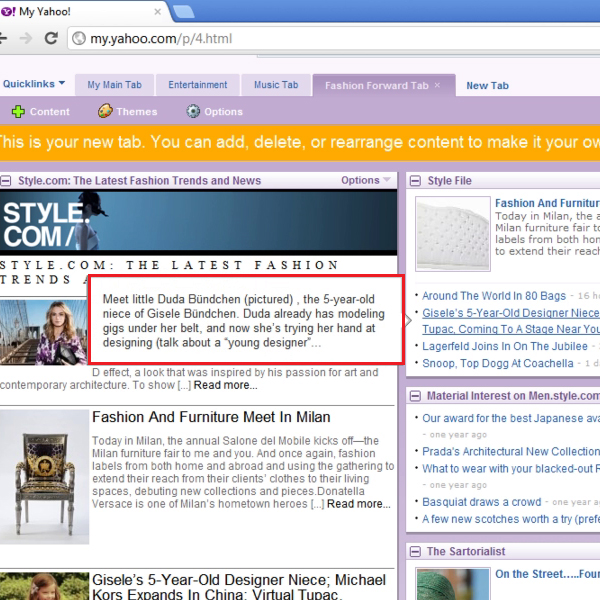Click The Sartorialist module title
Viewport: 600px width, 600px height.
tap(466, 551)
